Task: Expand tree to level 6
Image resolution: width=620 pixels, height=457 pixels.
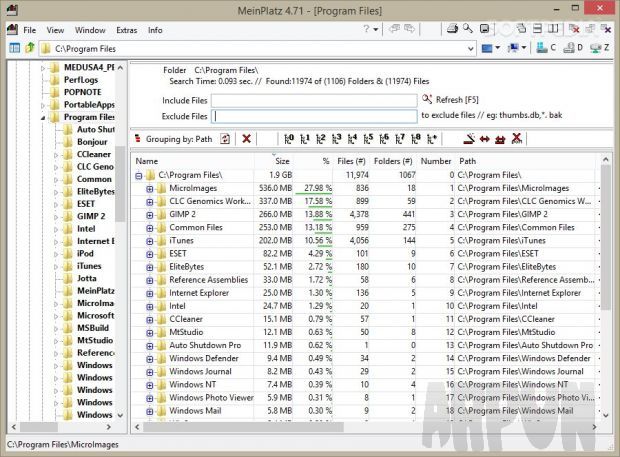Action: (x=384, y=139)
